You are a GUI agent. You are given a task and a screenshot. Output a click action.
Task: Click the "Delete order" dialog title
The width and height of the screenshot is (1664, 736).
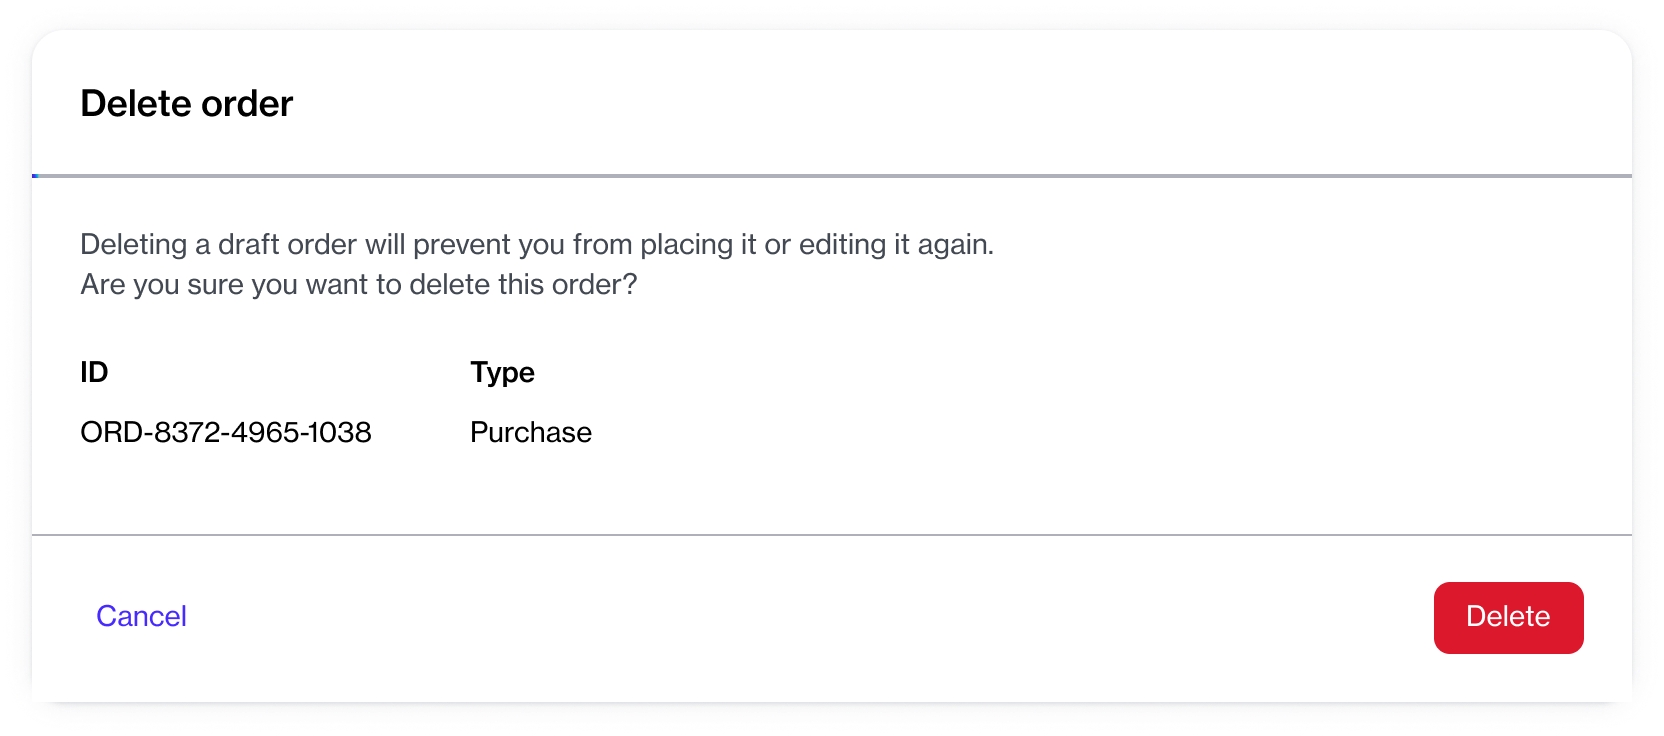(186, 104)
